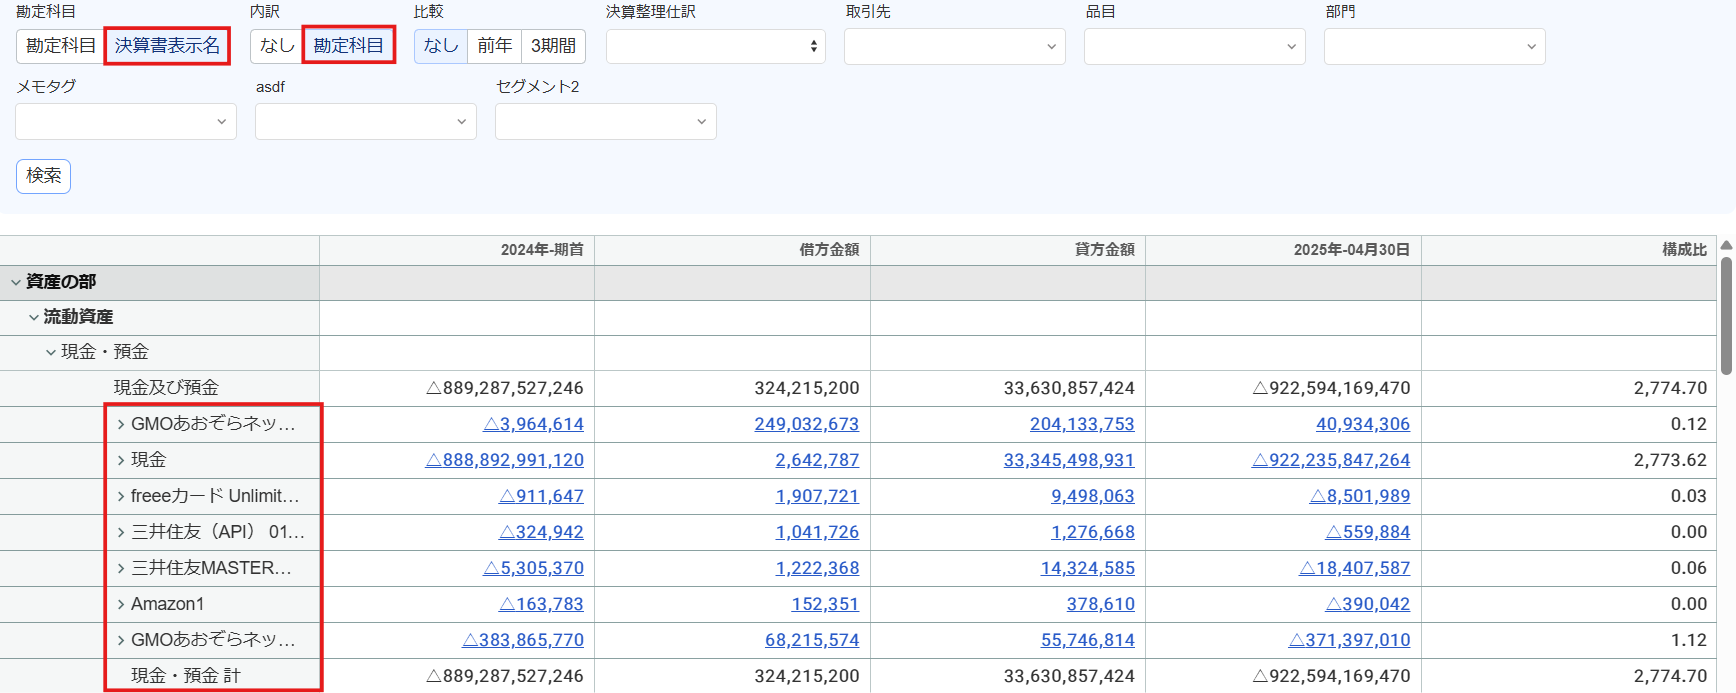Select 3期間 comparison option
The width and height of the screenshot is (1736, 693).
553,46
